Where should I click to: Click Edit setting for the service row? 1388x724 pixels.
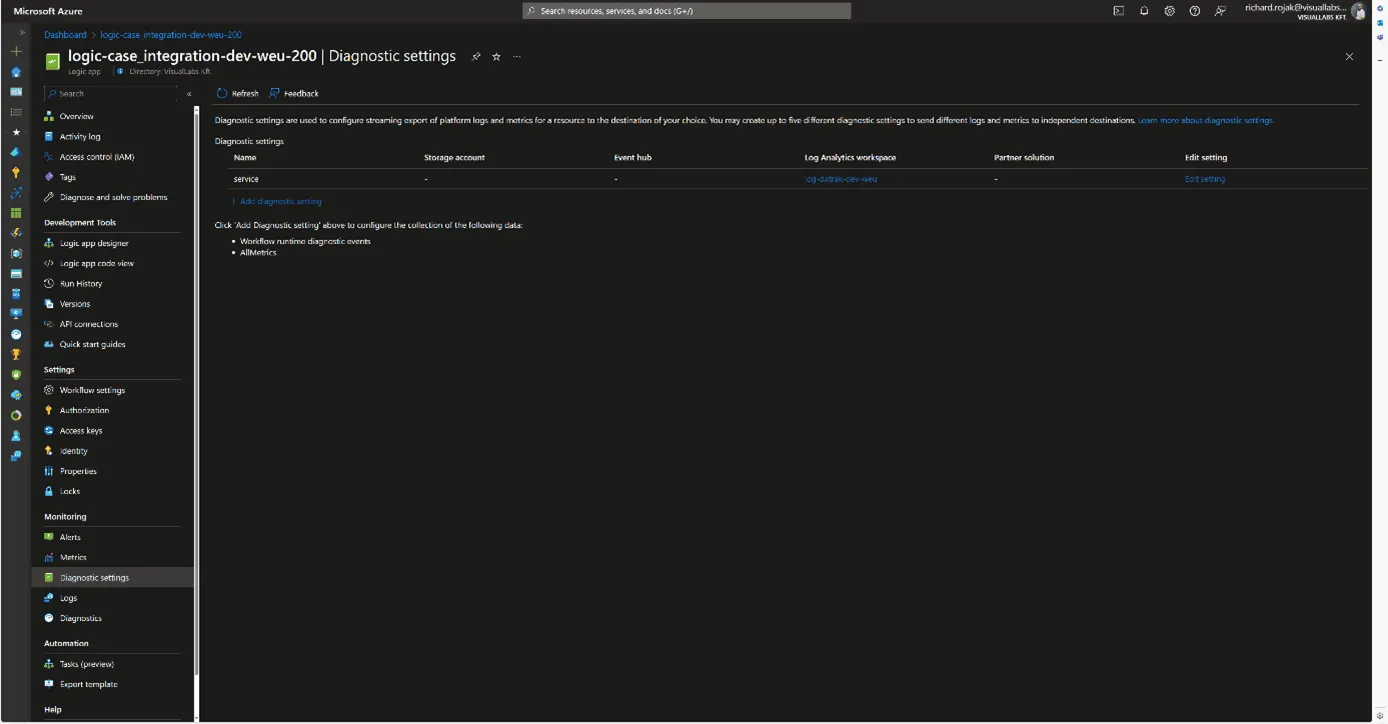pyautogui.click(x=1205, y=179)
